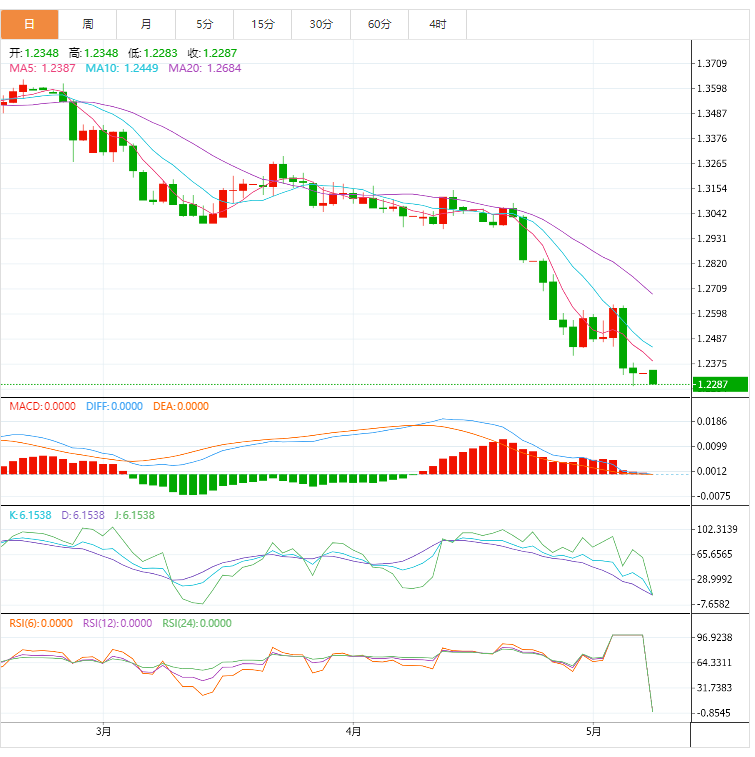Image resolution: width=755 pixels, height=757 pixels.
Task: Click the MA20: 1.2684 label
Action: tap(205, 68)
